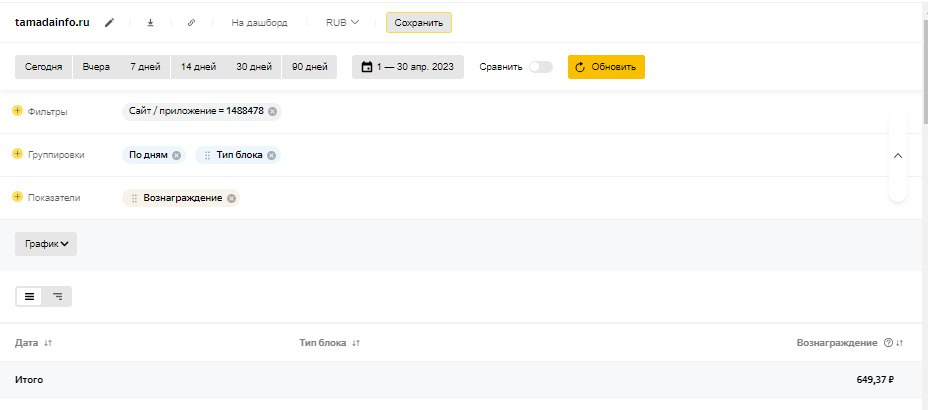Add a metric with the plus icon by Показатели
This screenshot has height=410, width=928.
[x=17, y=197]
